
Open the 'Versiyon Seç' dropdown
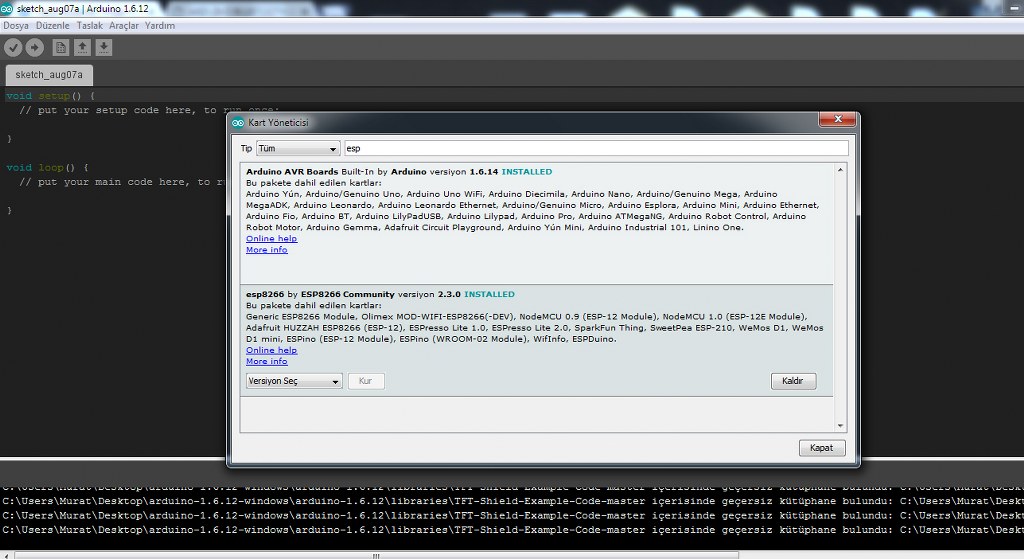(294, 381)
